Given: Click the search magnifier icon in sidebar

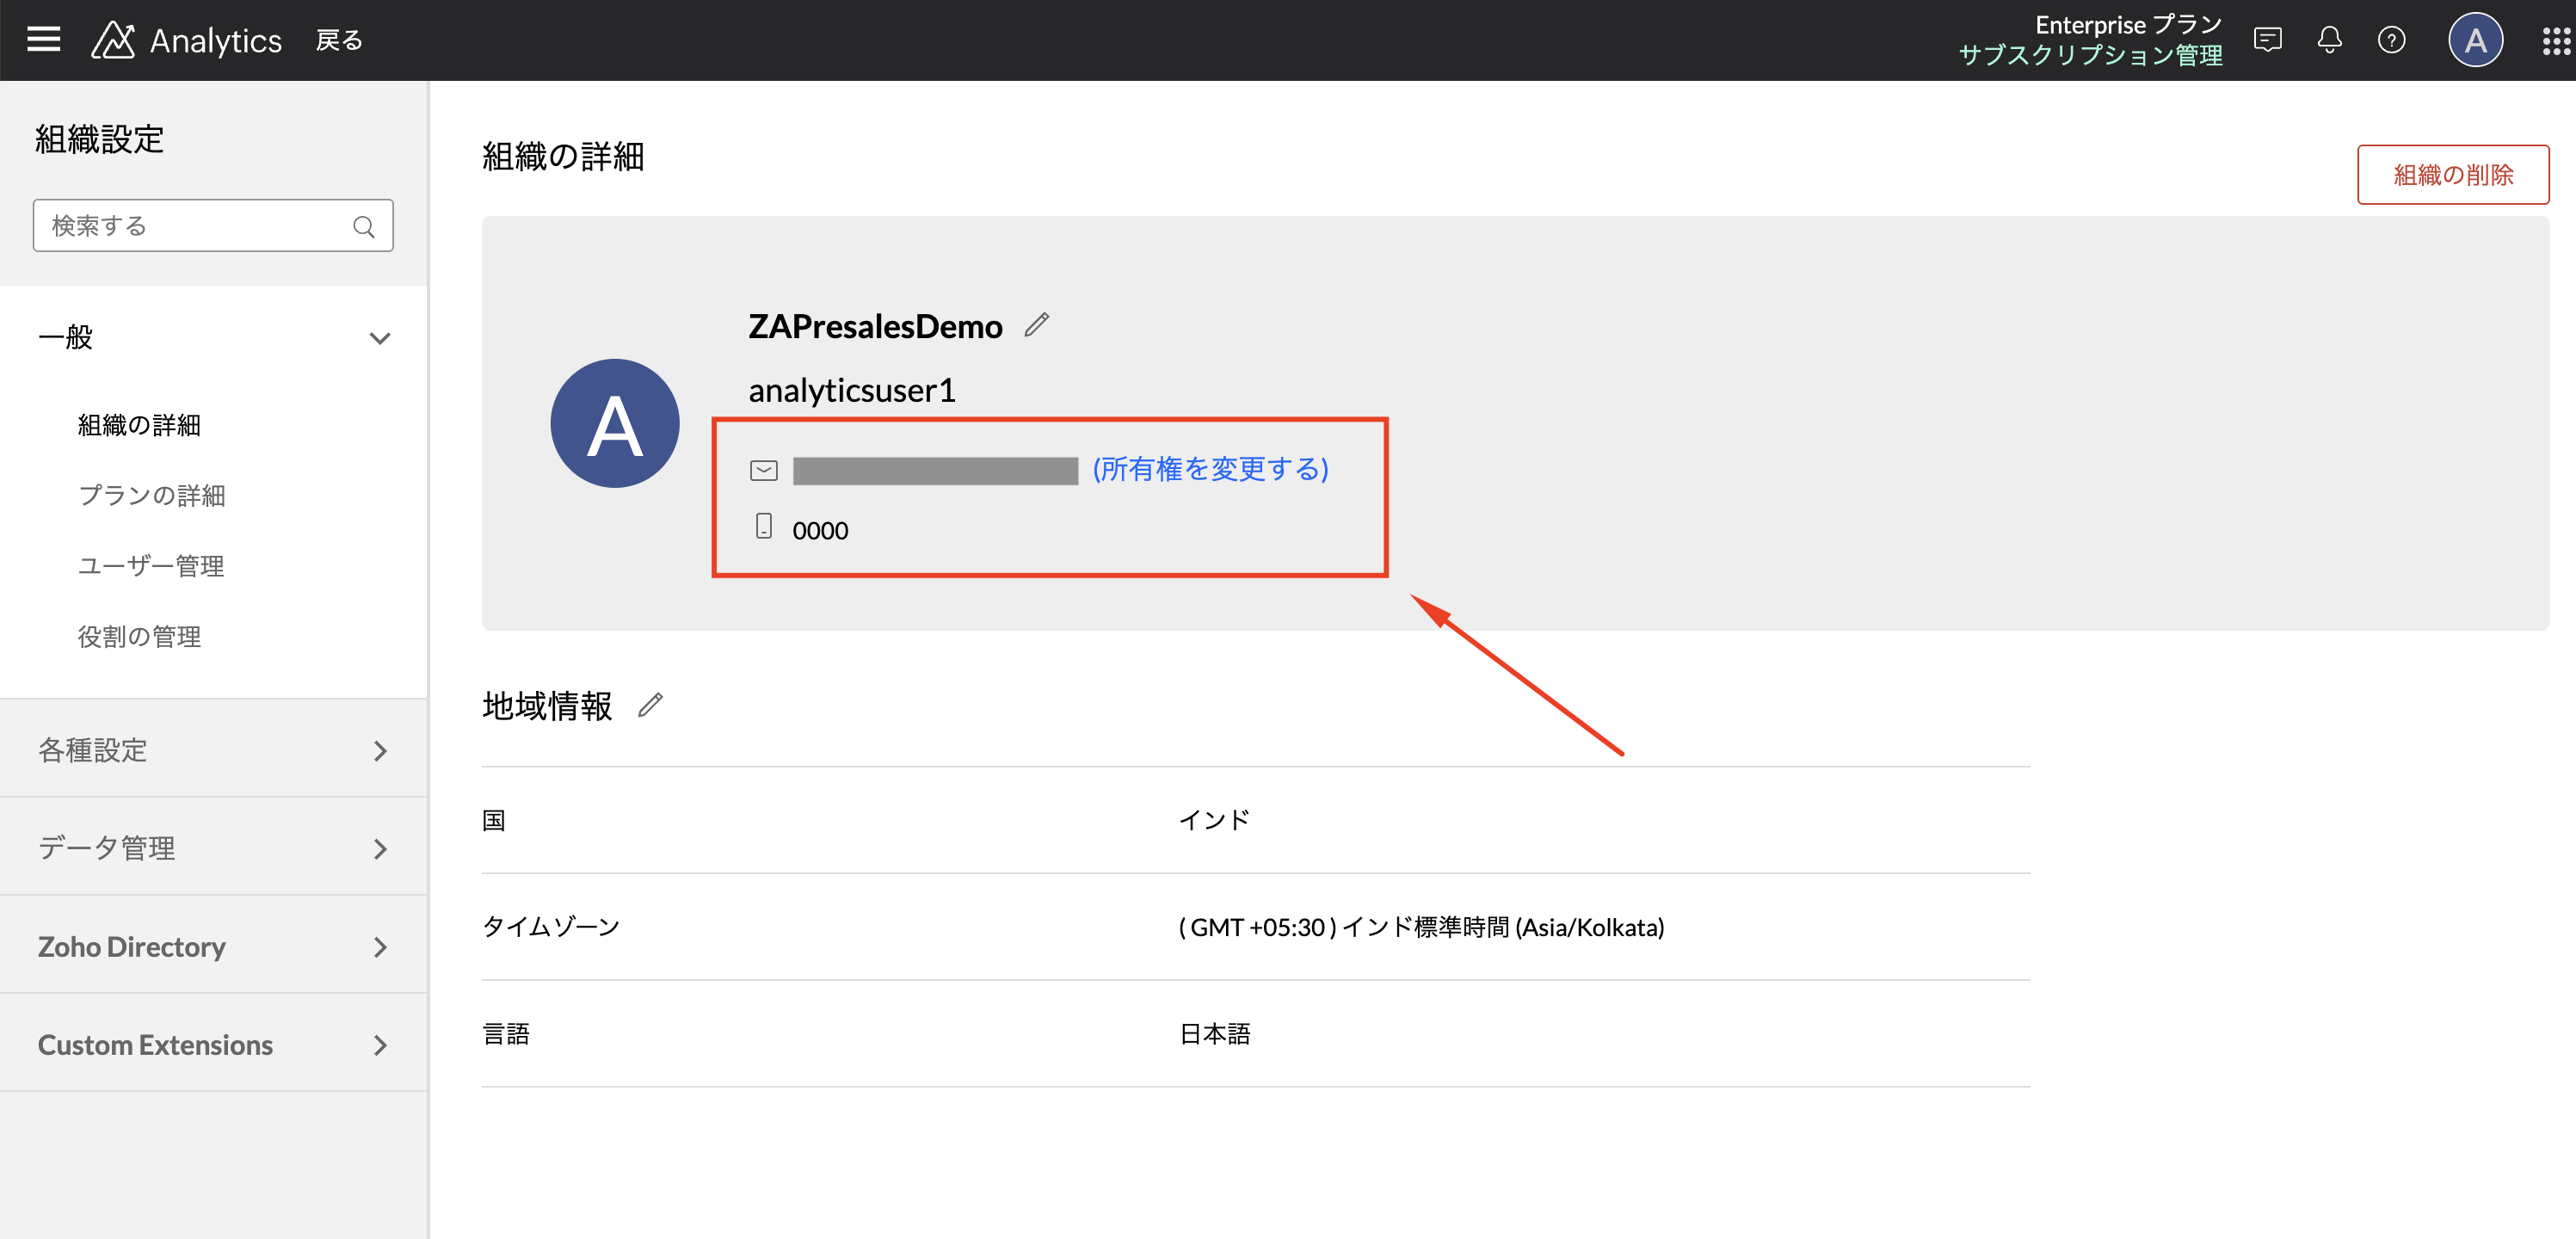Looking at the screenshot, I should click(364, 227).
